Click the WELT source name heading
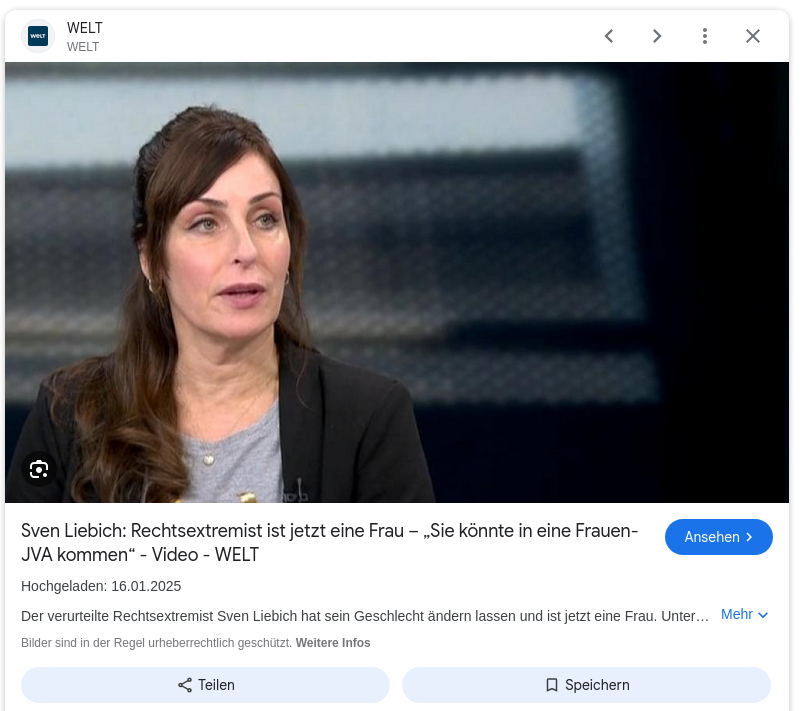The image size is (803, 711). tap(84, 28)
